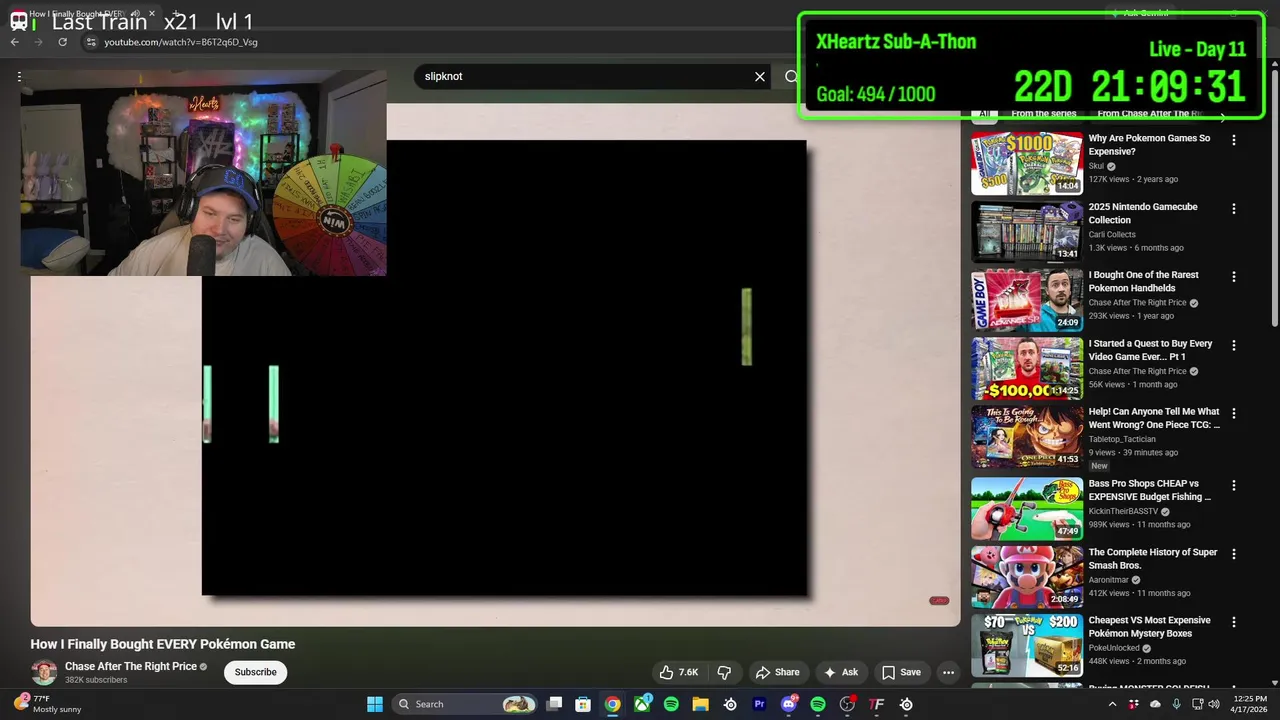The width and height of the screenshot is (1280, 720).
Task: Open 'Why Are Pokemon Games So Expensive?' thumbnail
Action: point(1027,163)
